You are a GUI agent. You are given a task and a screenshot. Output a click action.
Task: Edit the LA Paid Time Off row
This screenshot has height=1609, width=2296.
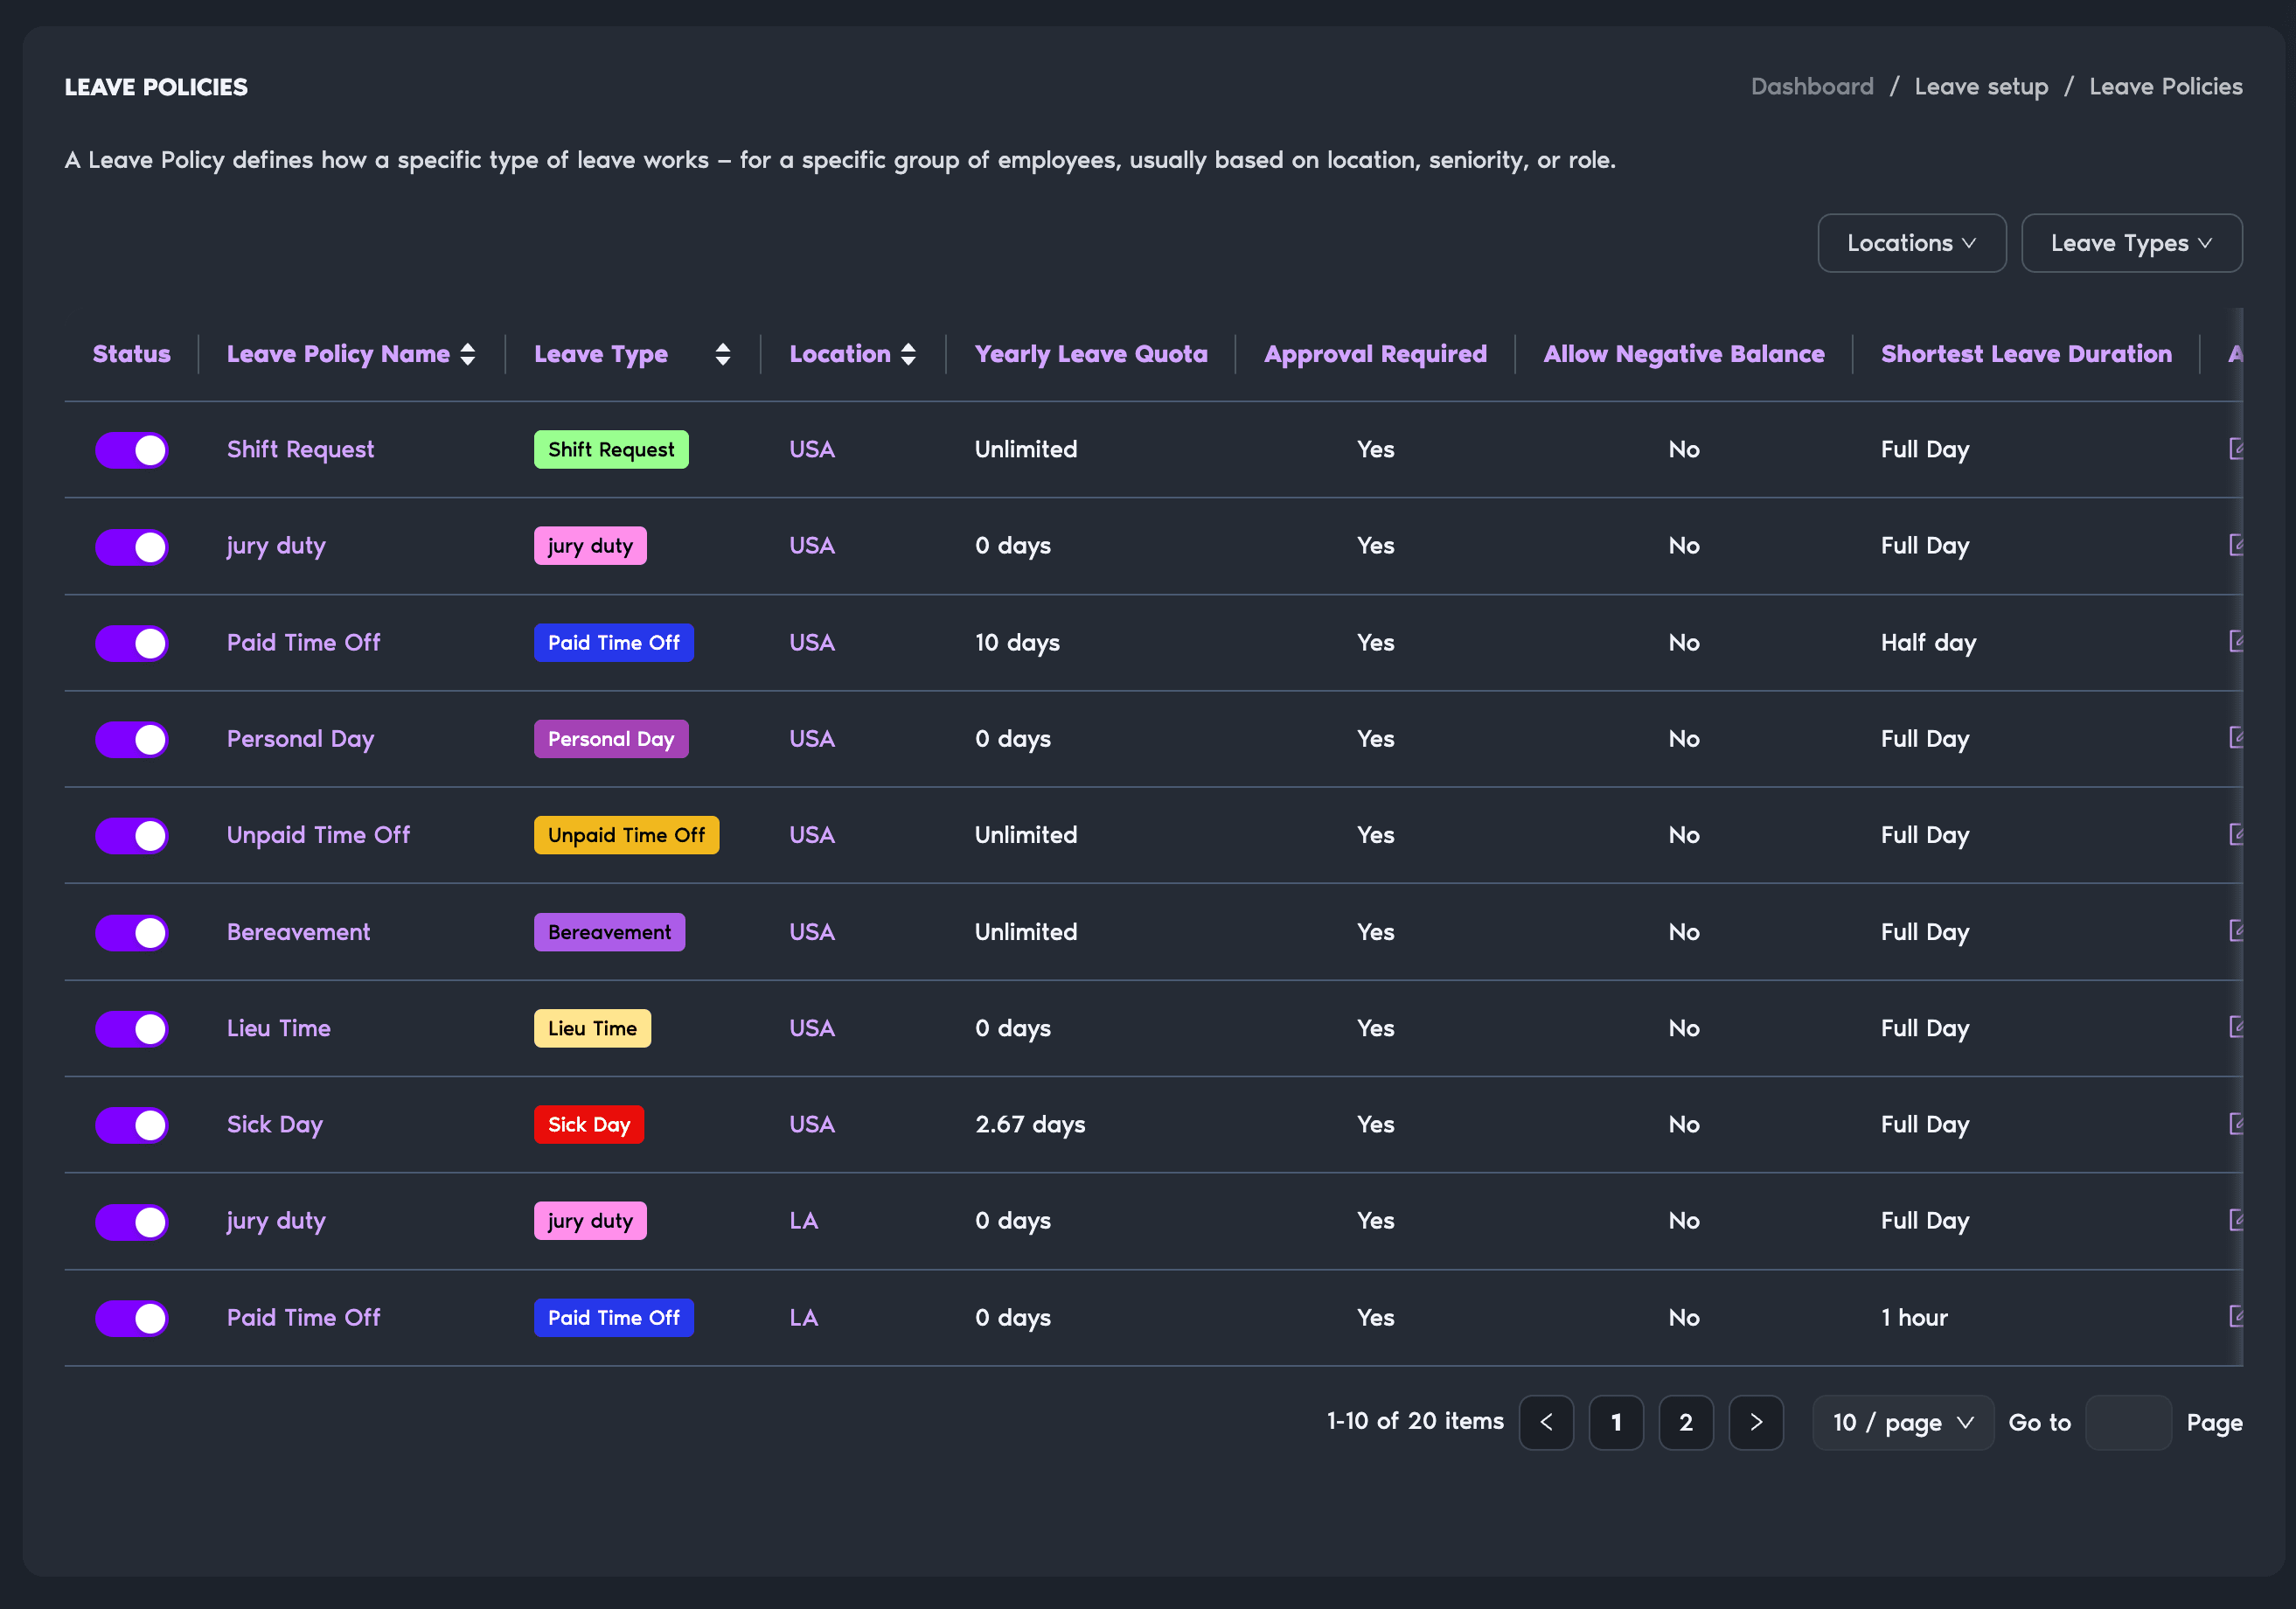tap(2236, 1317)
